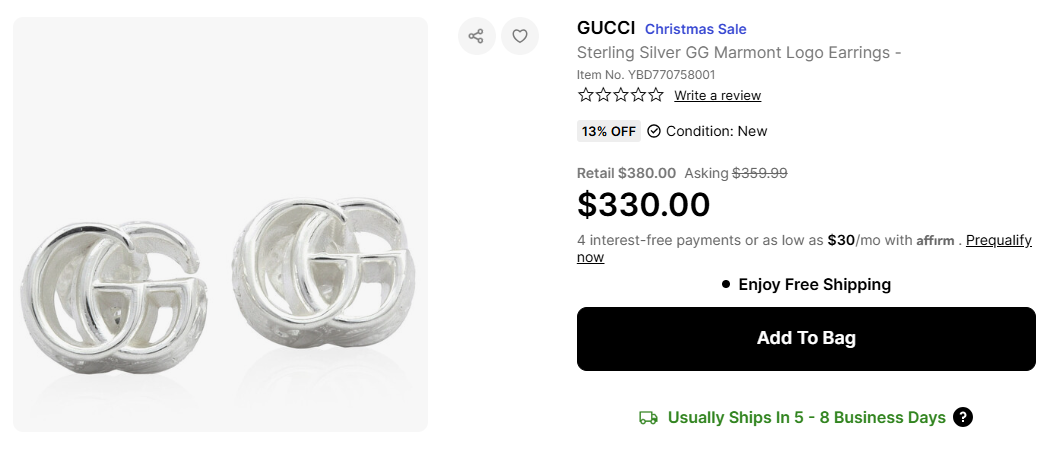Click the 13% OFF badge
Screen dimensions: 1048x452
click(609, 131)
